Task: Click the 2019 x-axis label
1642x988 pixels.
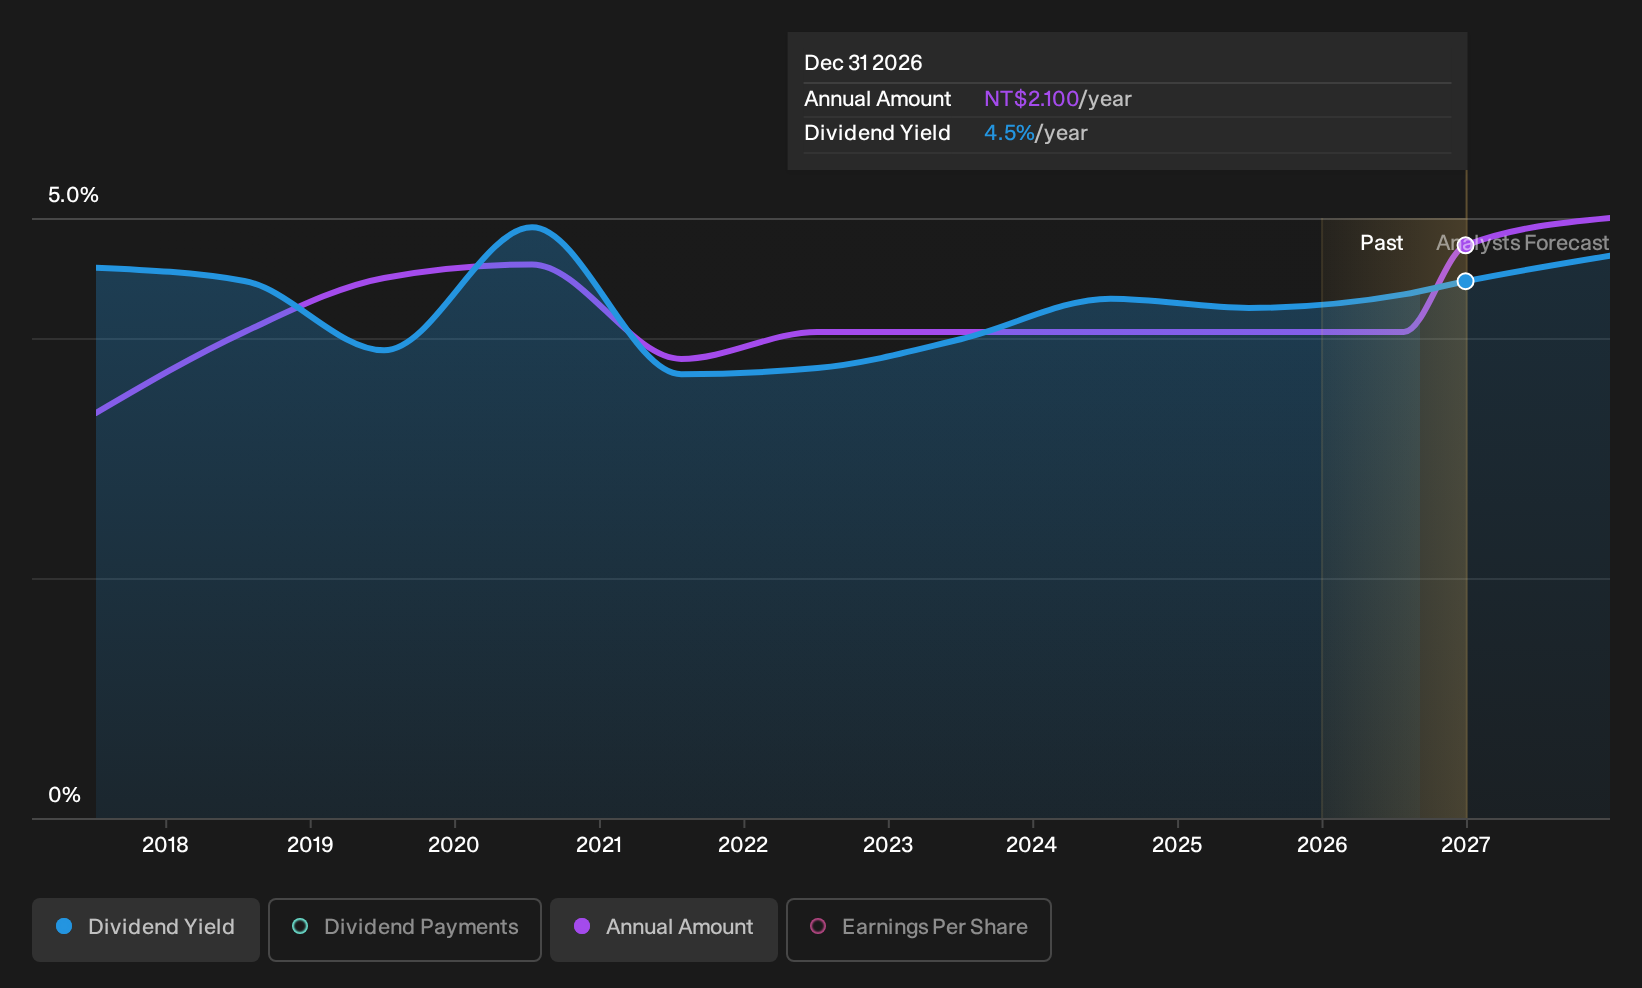Action: coord(310,845)
